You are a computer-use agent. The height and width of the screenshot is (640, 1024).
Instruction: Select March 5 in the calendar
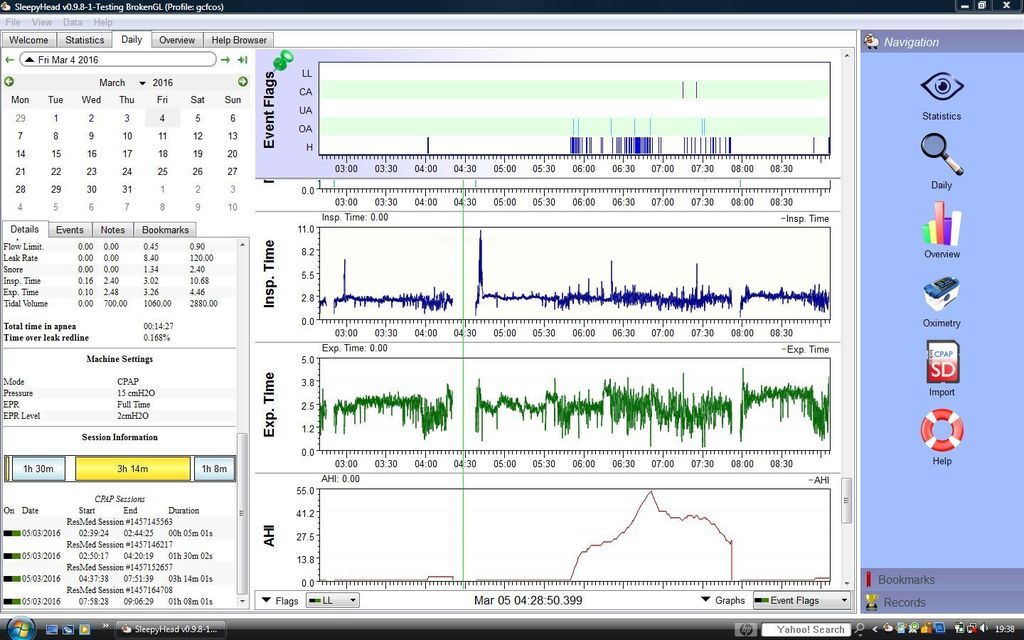coord(197,118)
